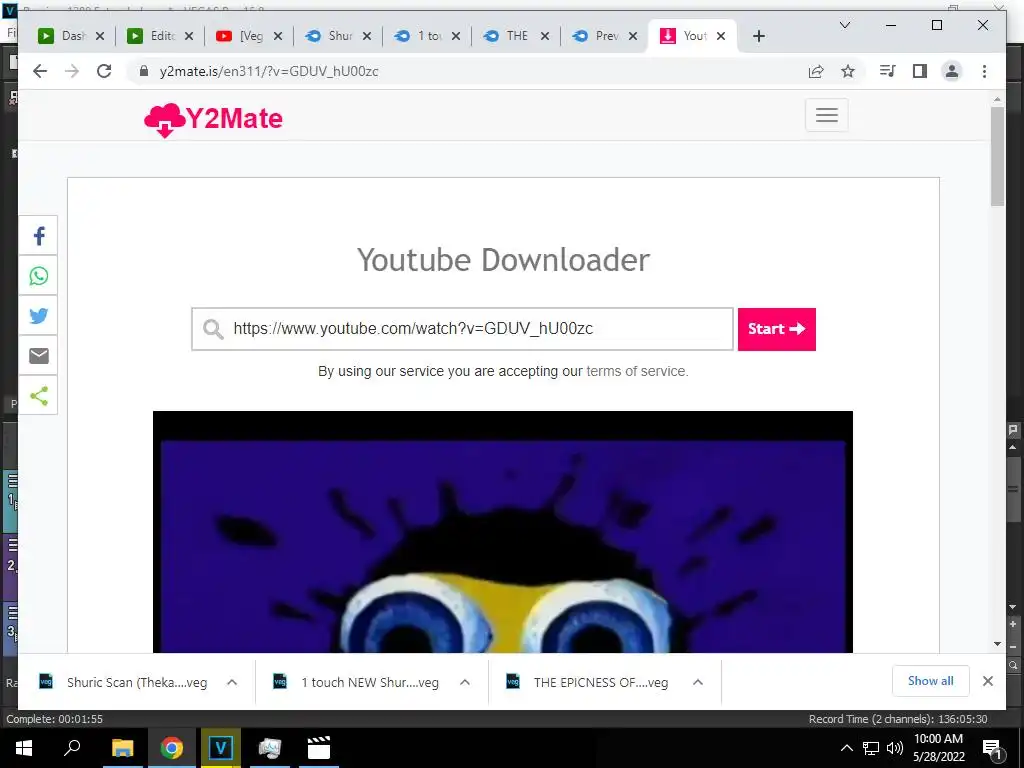The width and height of the screenshot is (1024, 768).
Task: Click the share page icon in address bar
Action: [816, 71]
